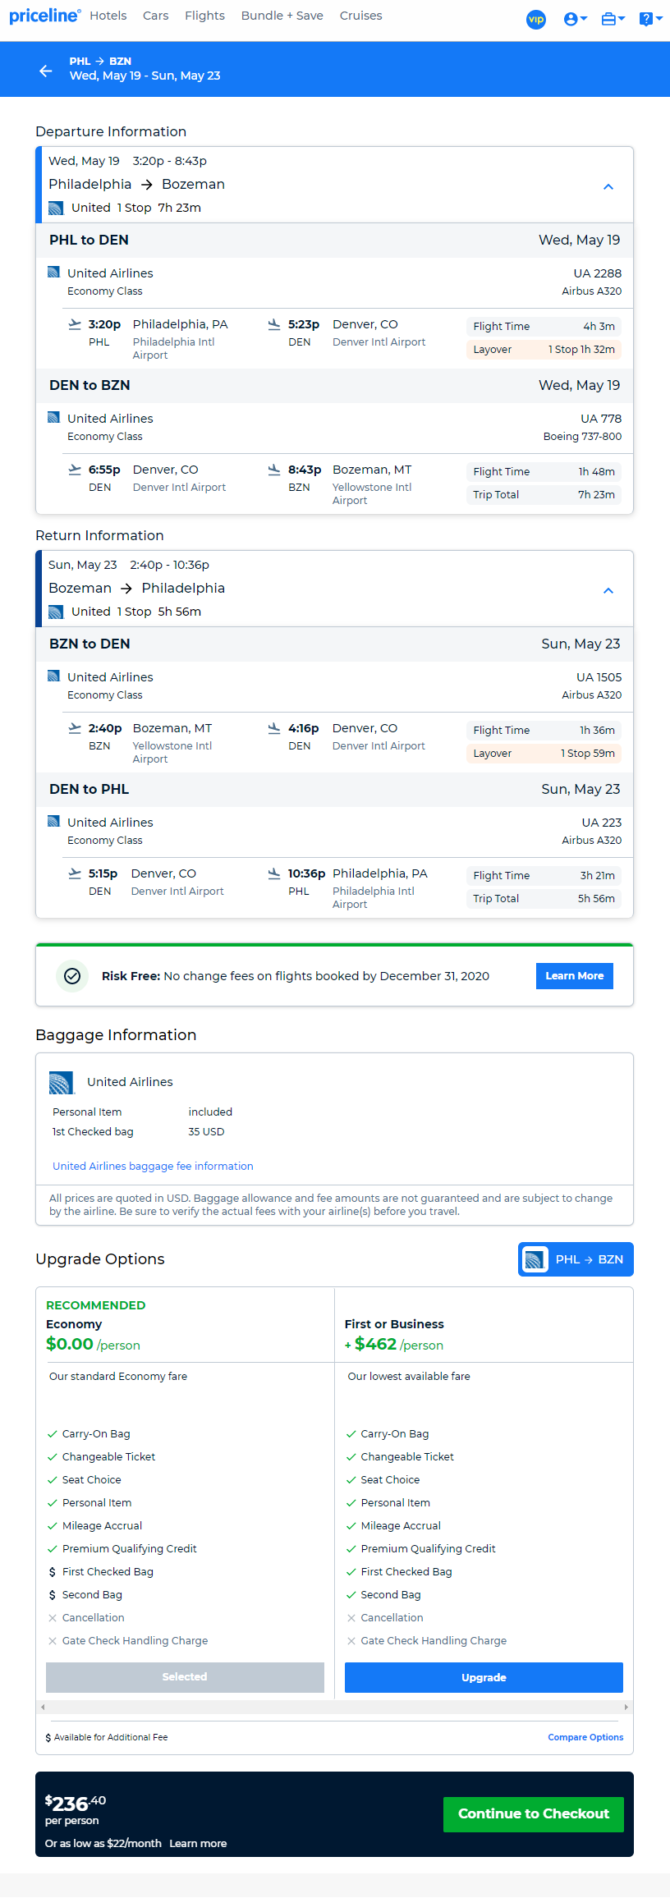Click the Selected button under Economy
This screenshot has width=670, height=1898.
point(185,1677)
